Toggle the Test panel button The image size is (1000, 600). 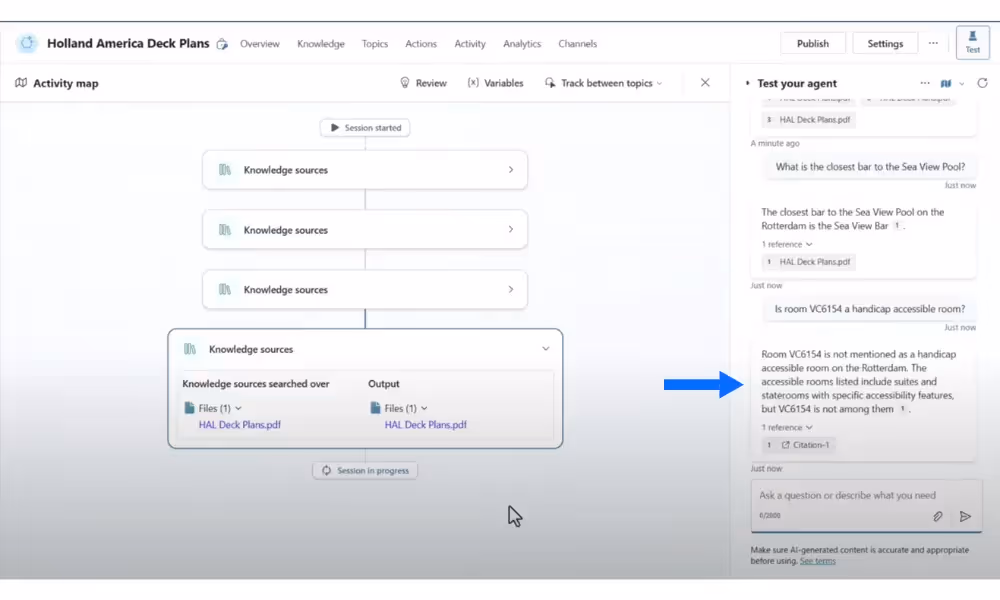click(x=973, y=42)
